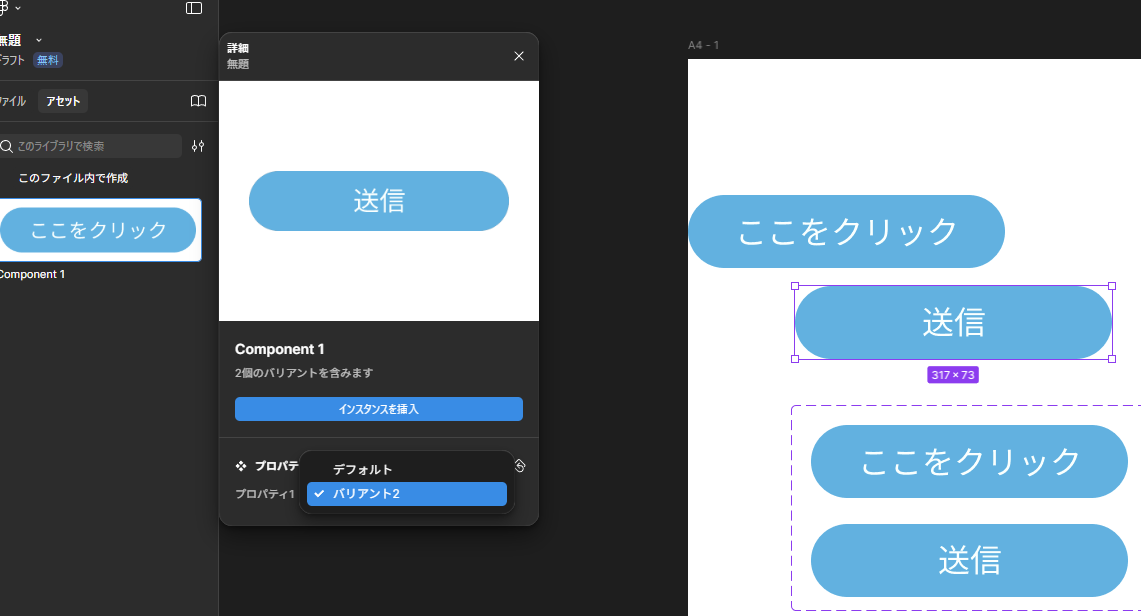Open the libraries book icon
1141x616 pixels.
[x=198, y=101]
